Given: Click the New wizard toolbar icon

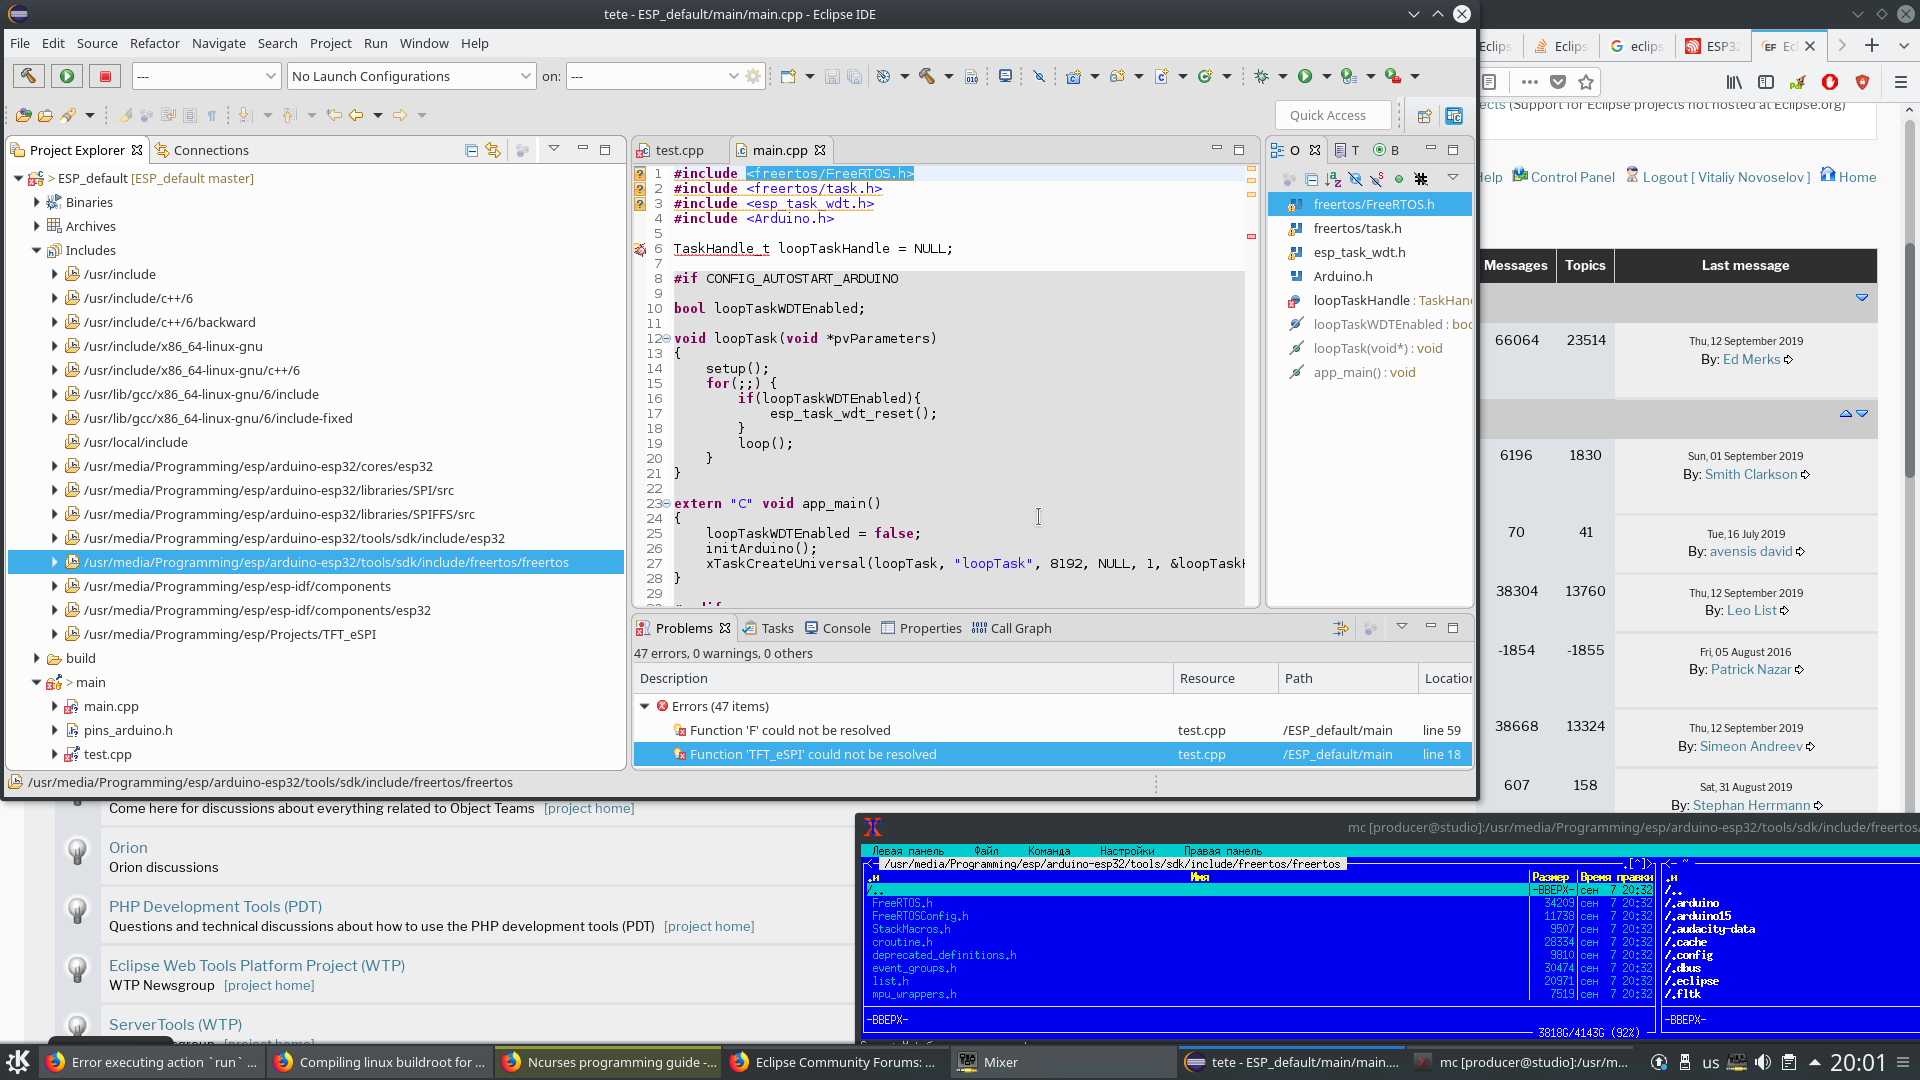Looking at the screenshot, I should [788, 76].
